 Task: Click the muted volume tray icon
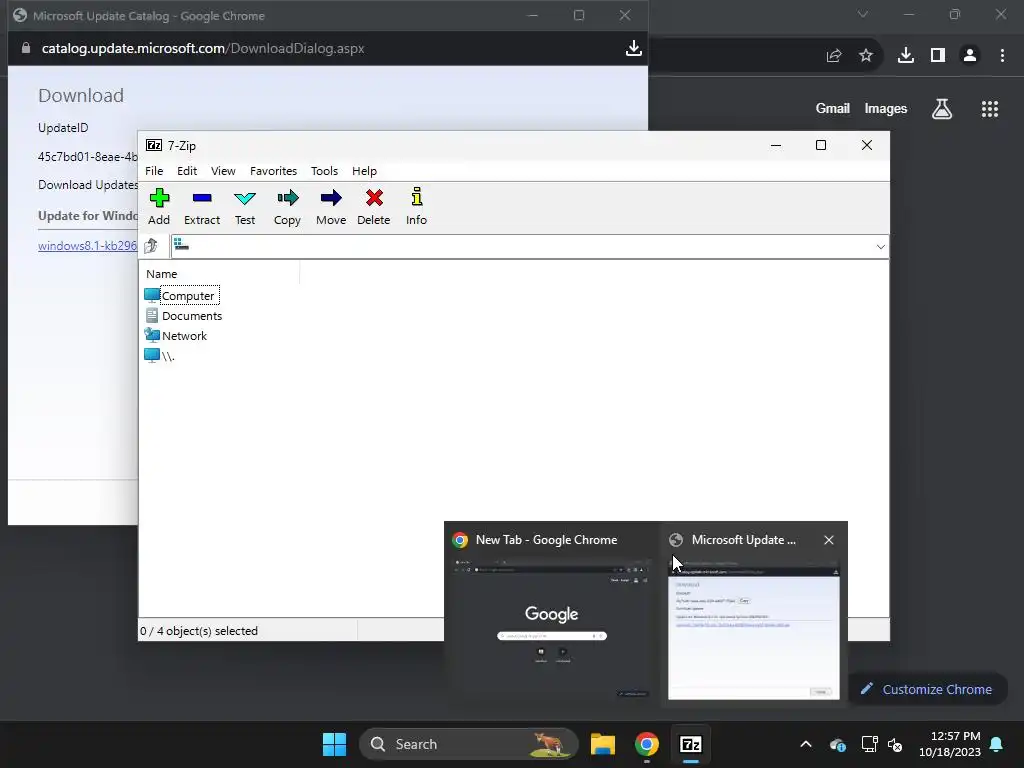coord(895,744)
